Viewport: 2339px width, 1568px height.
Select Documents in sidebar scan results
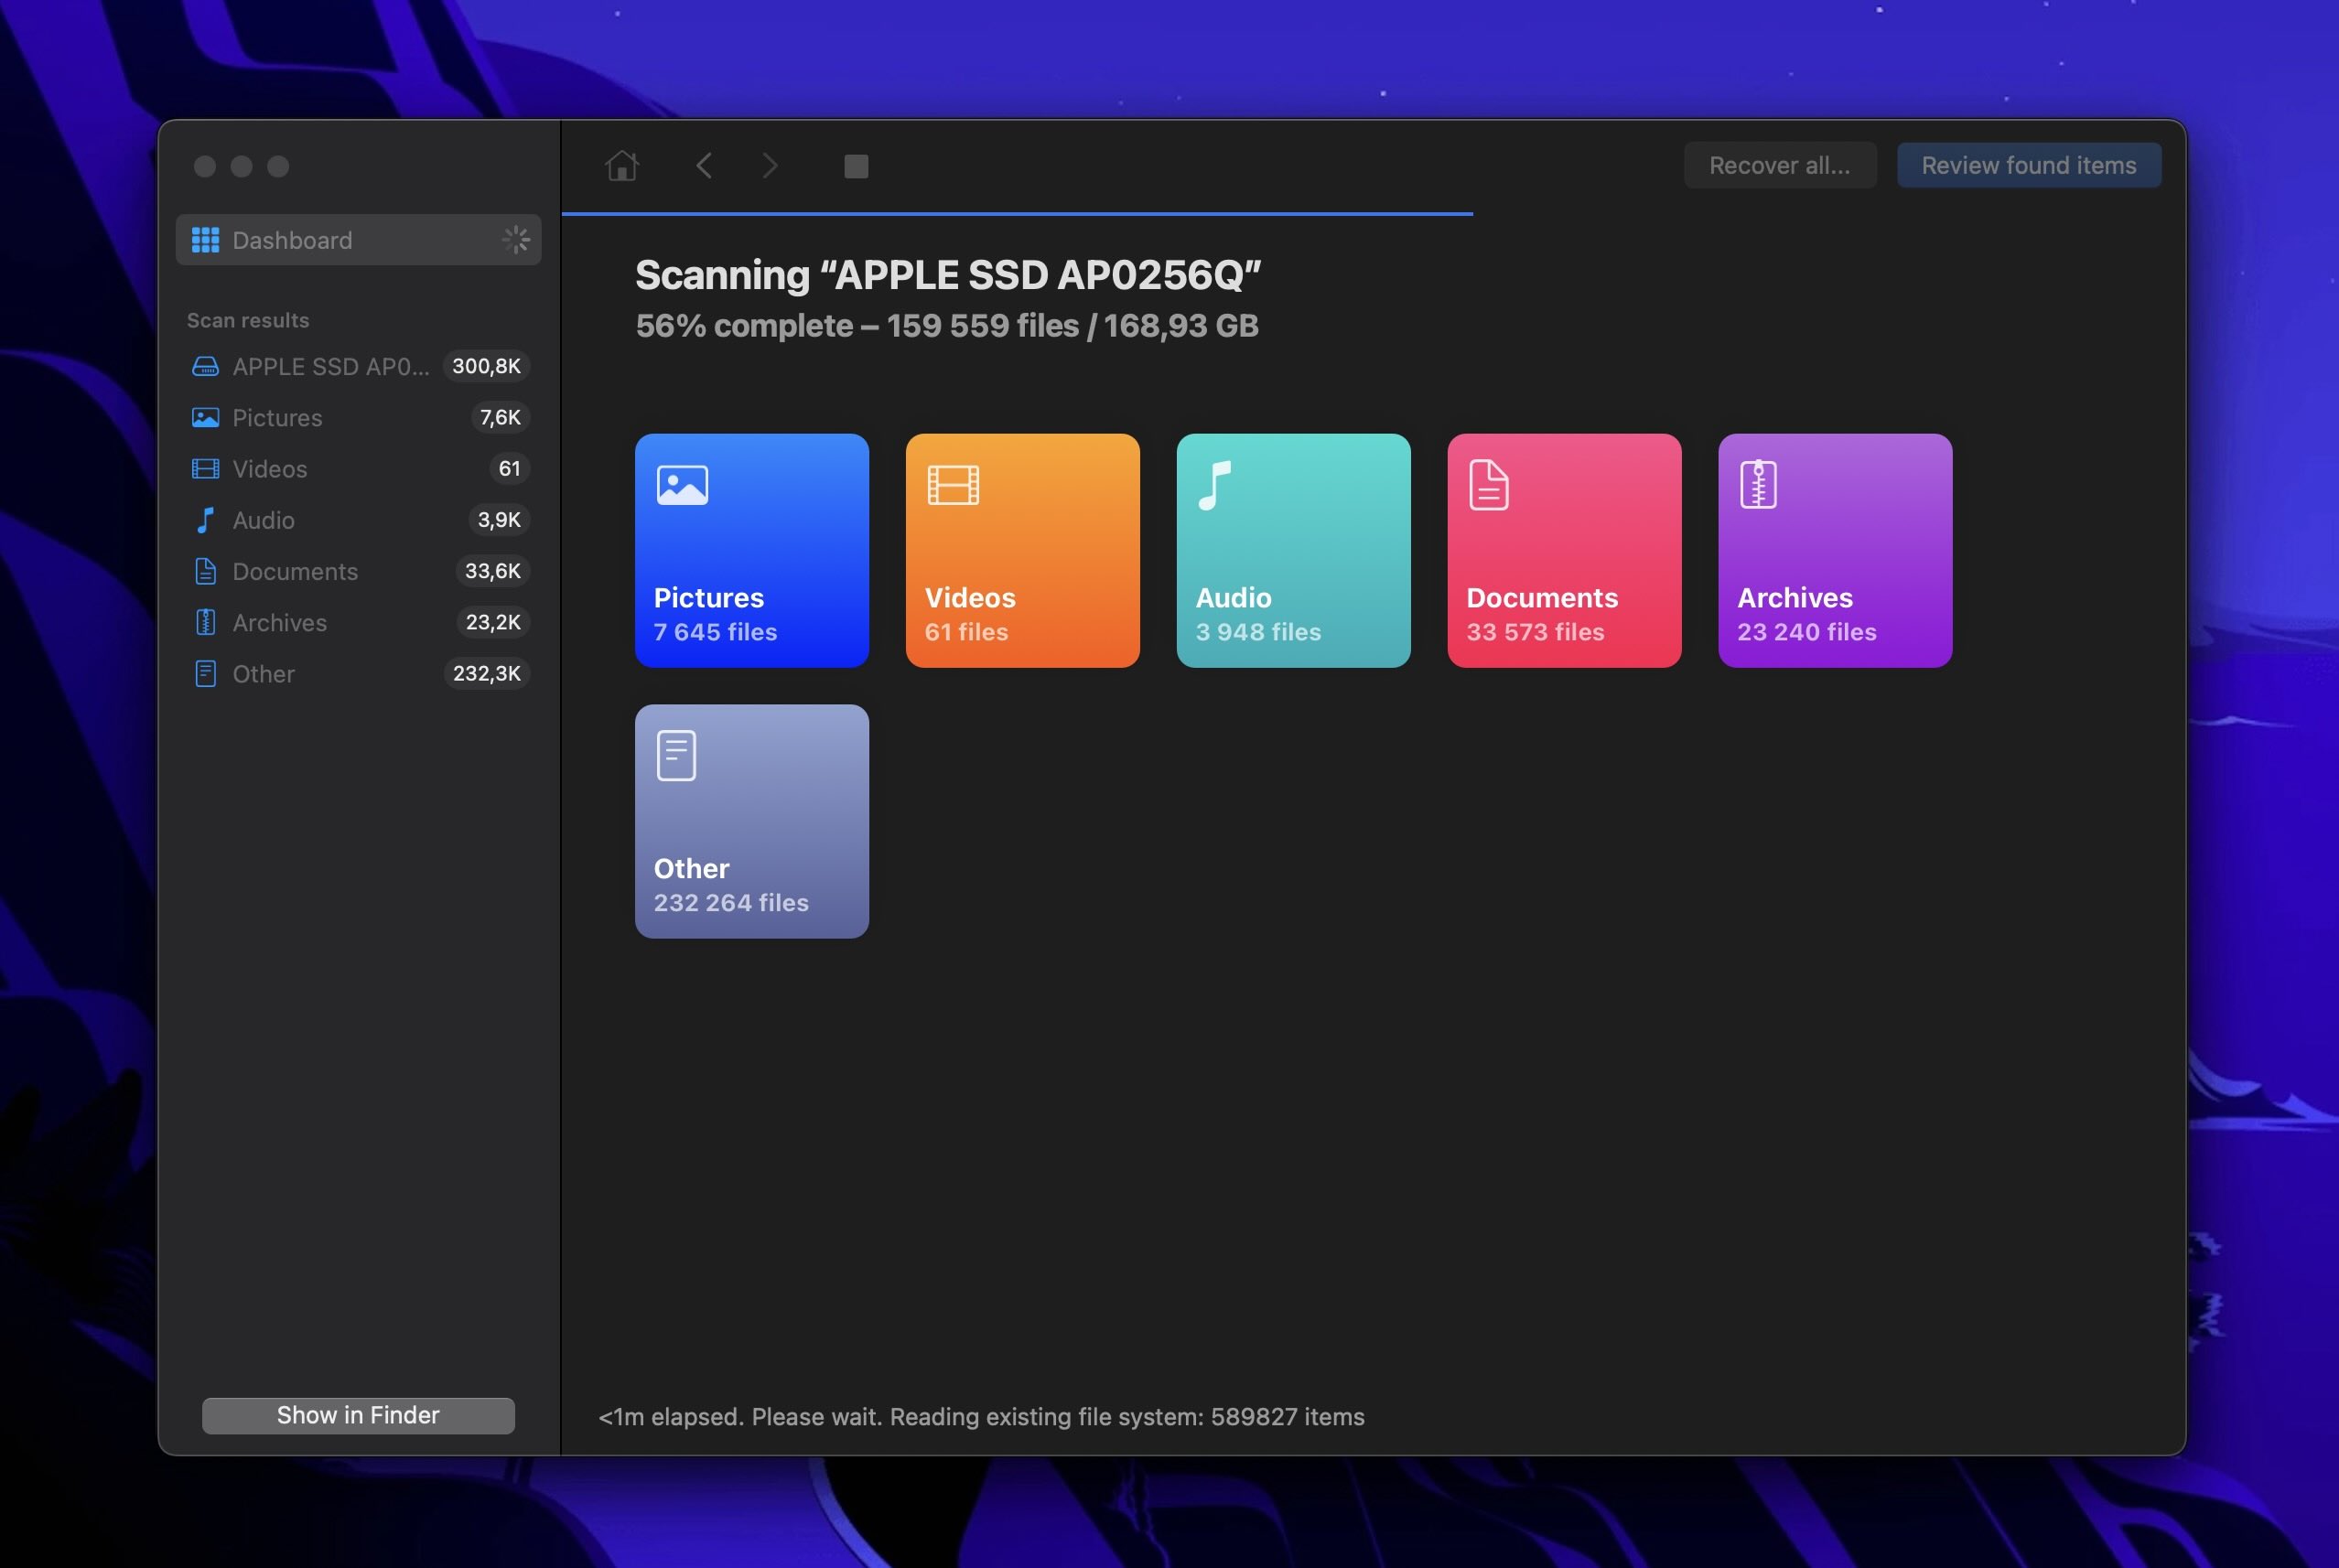pyautogui.click(x=294, y=571)
